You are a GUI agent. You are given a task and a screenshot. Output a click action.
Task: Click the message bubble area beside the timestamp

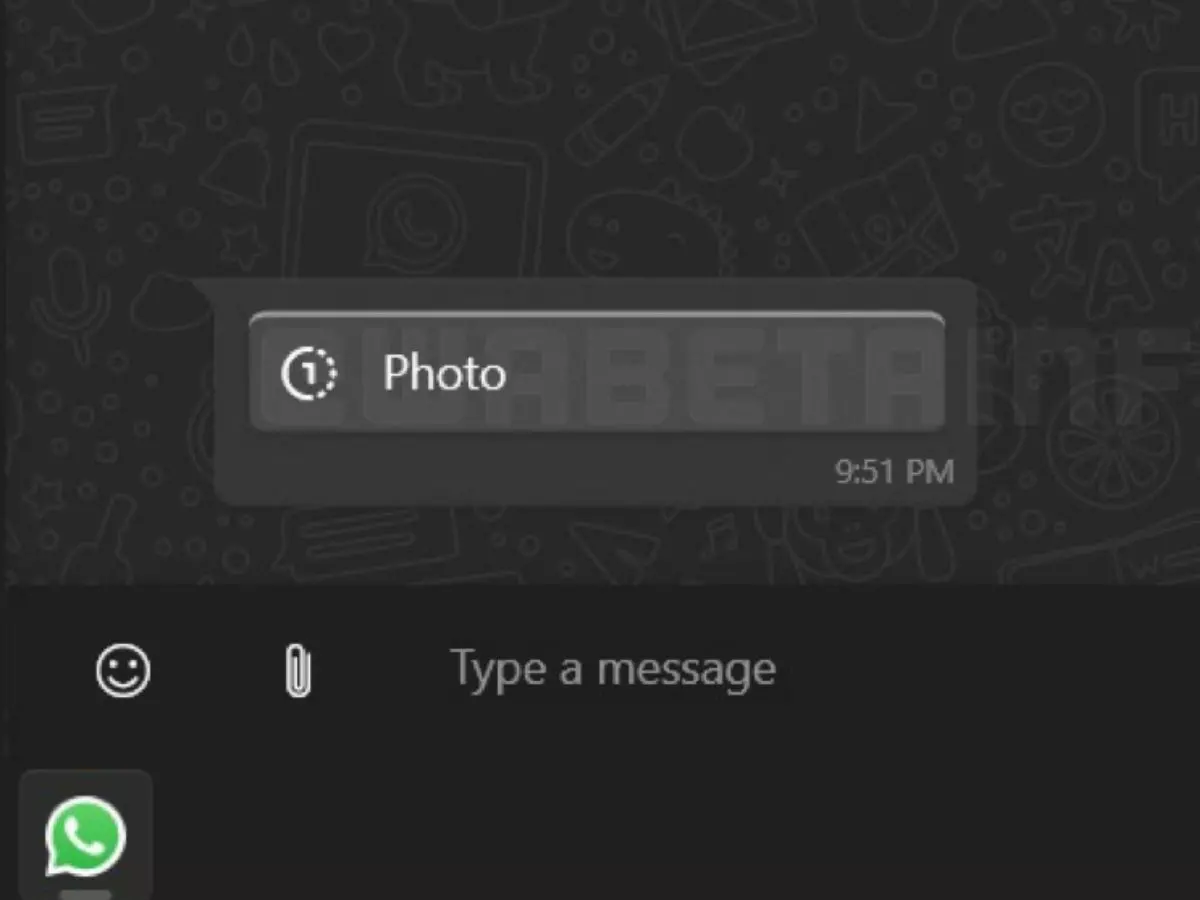(520, 470)
